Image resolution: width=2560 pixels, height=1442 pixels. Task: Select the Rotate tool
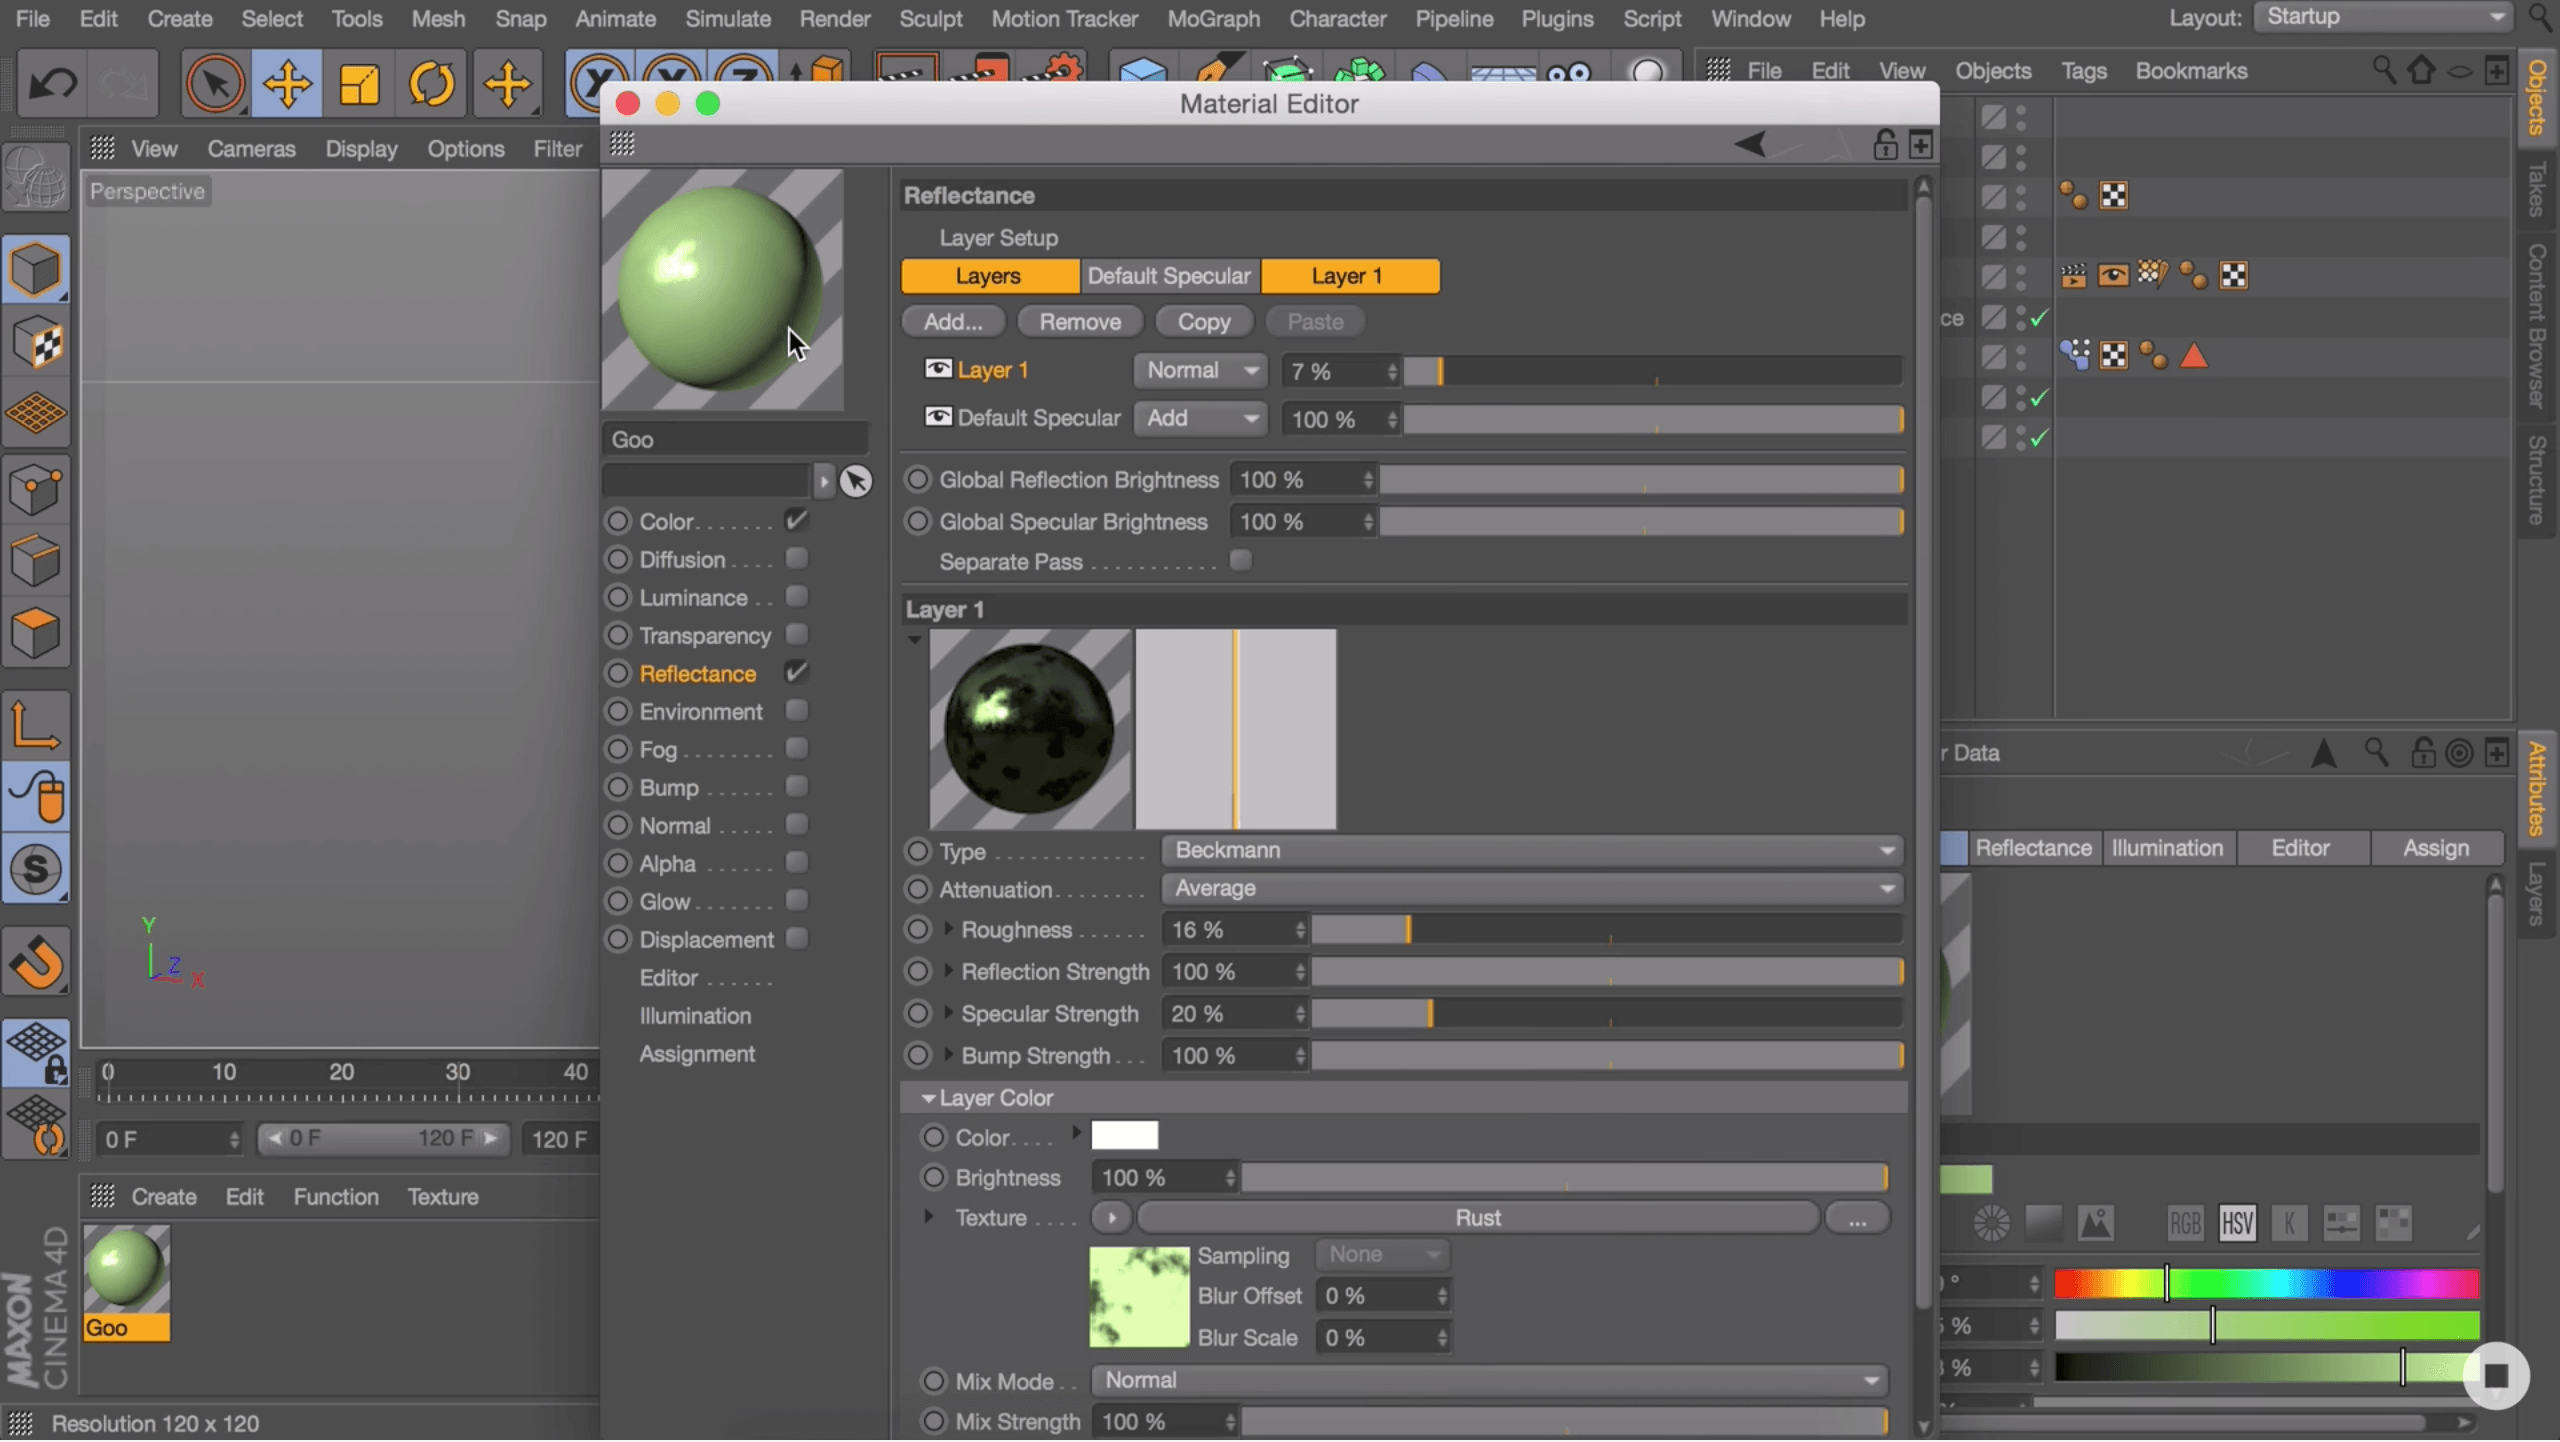[431, 84]
